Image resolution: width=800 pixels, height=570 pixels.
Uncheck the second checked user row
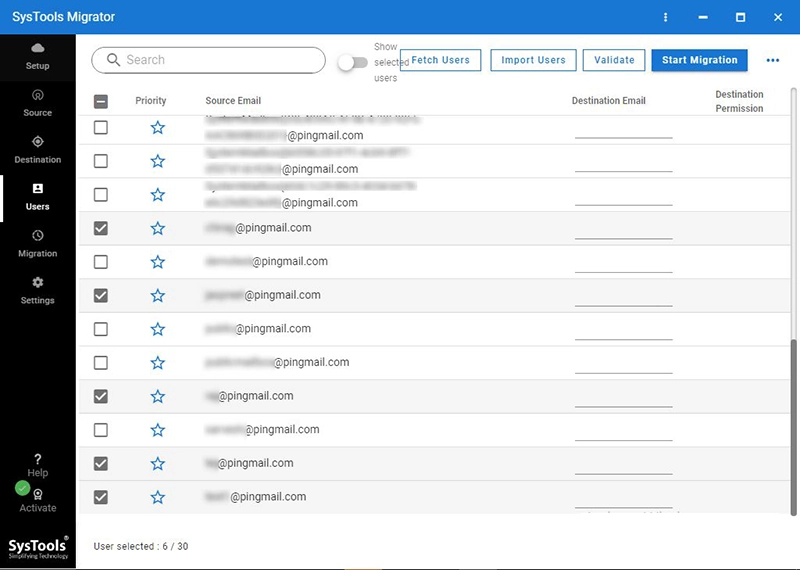(x=101, y=295)
